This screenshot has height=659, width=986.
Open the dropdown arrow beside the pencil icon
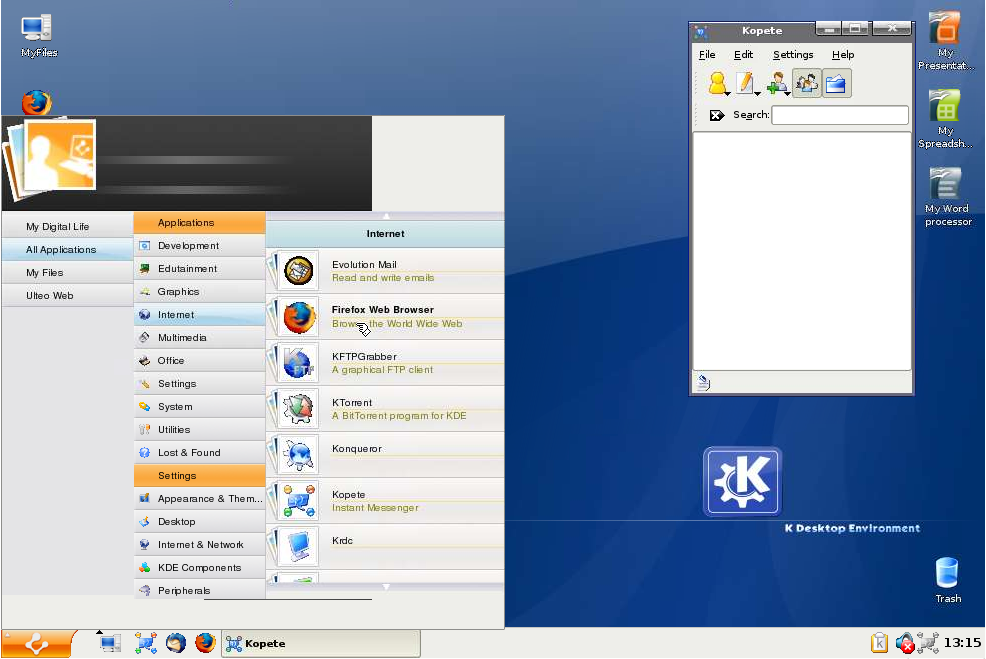point(757,94)
